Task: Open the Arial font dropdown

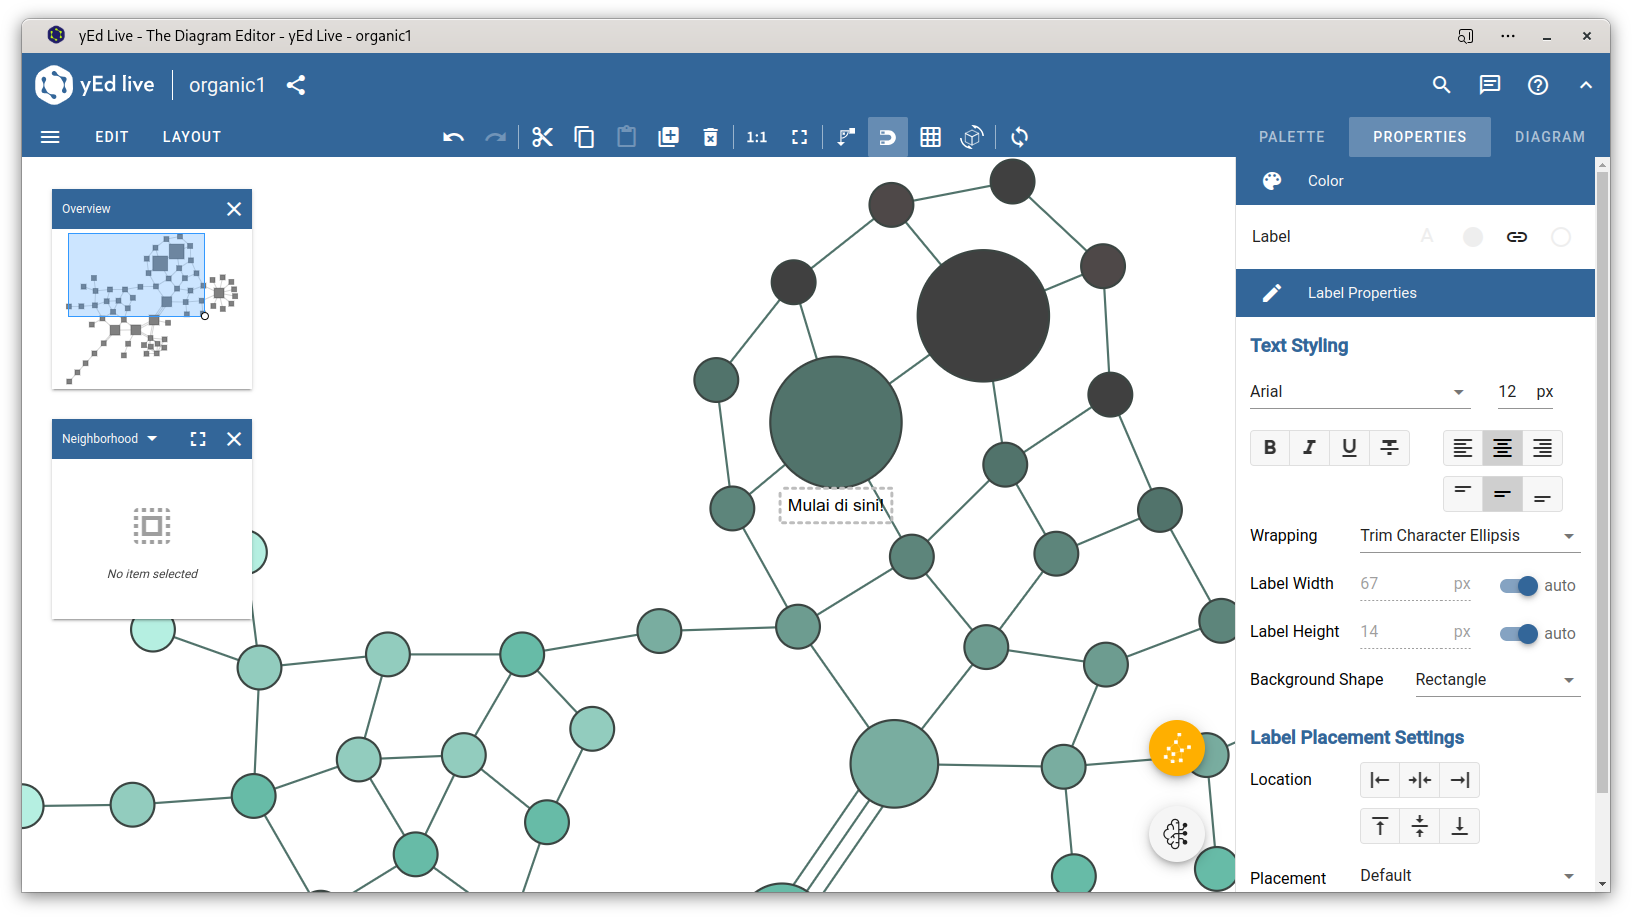Action: [x=1359, y=392]
